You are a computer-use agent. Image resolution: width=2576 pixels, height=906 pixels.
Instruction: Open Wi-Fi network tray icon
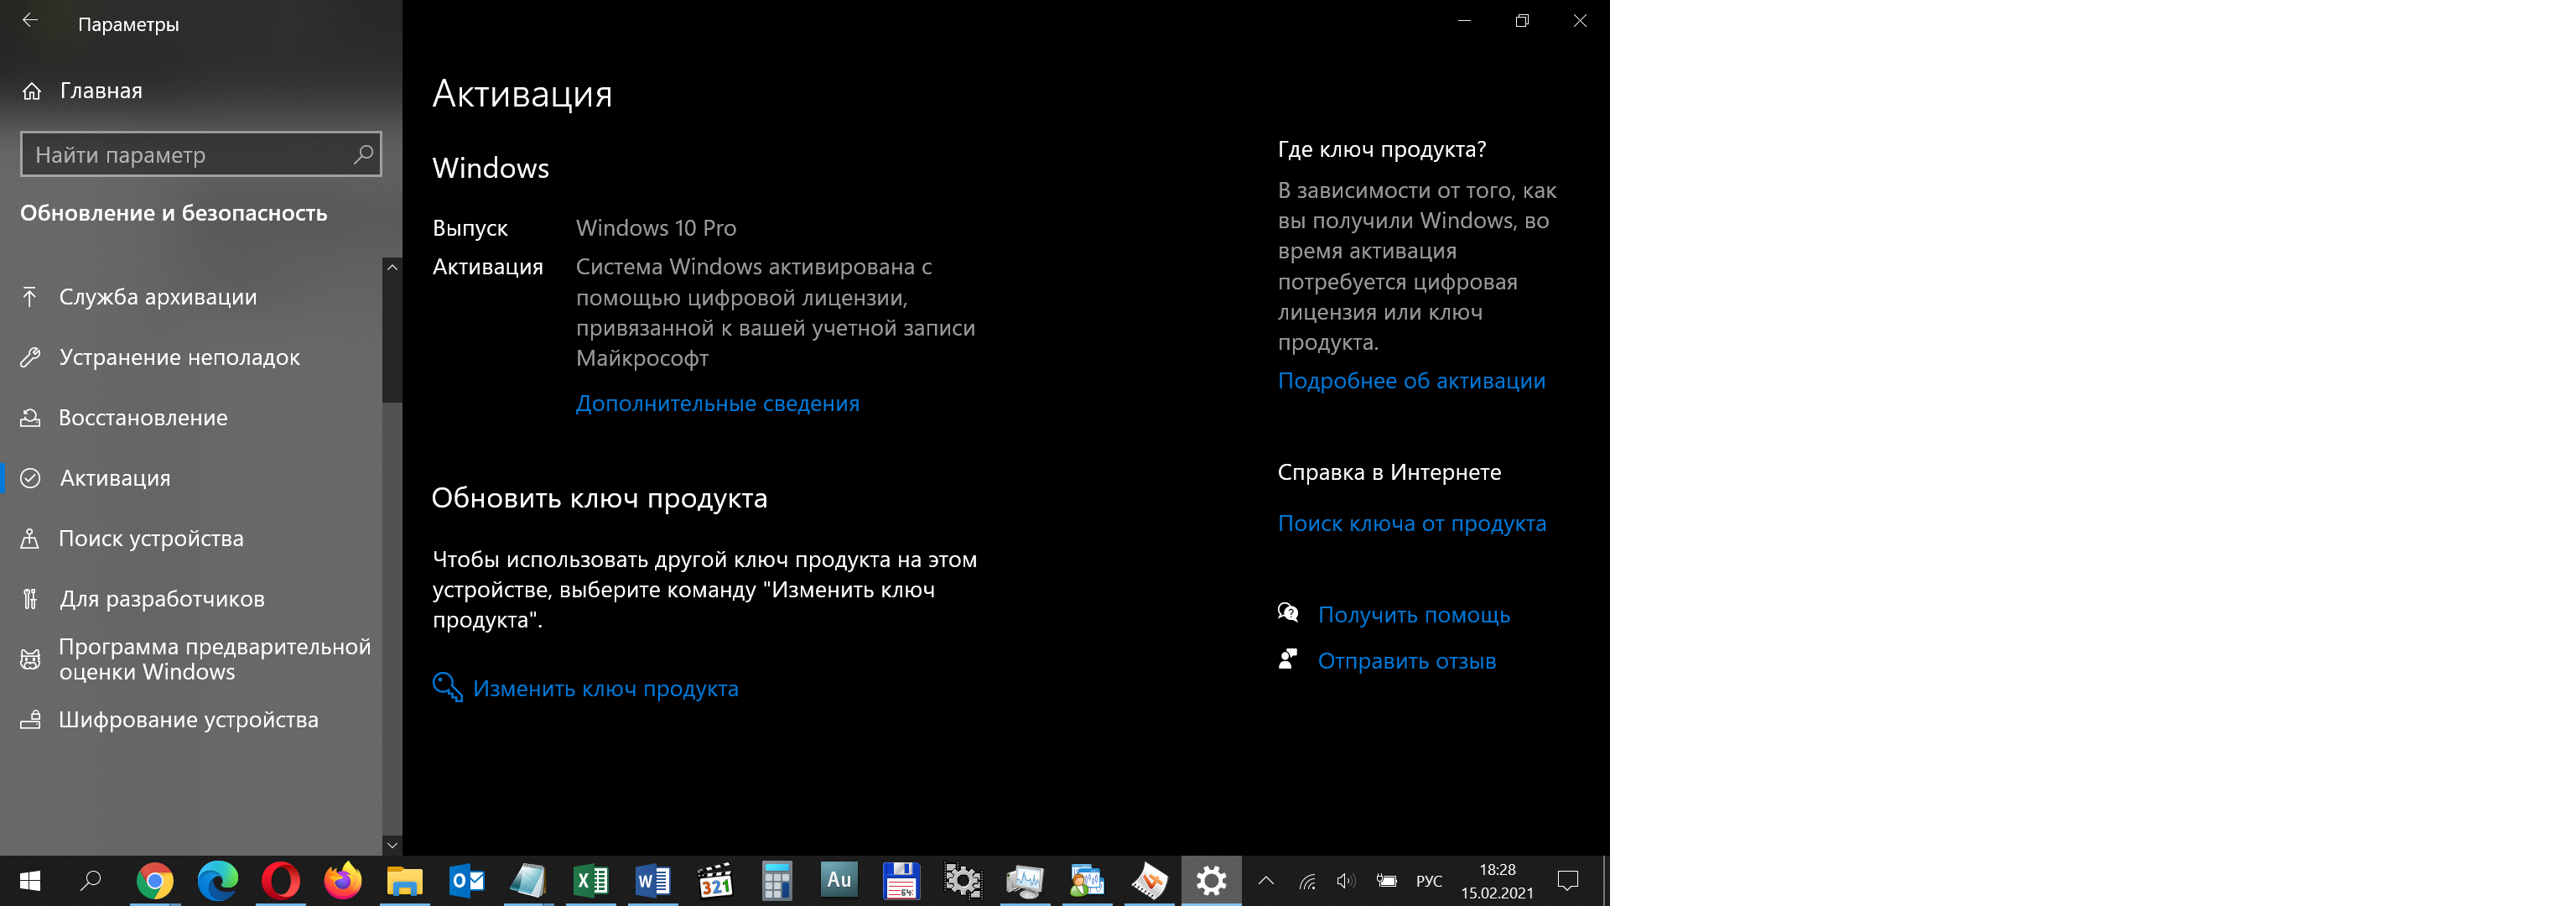click(x=1307, y=881)
